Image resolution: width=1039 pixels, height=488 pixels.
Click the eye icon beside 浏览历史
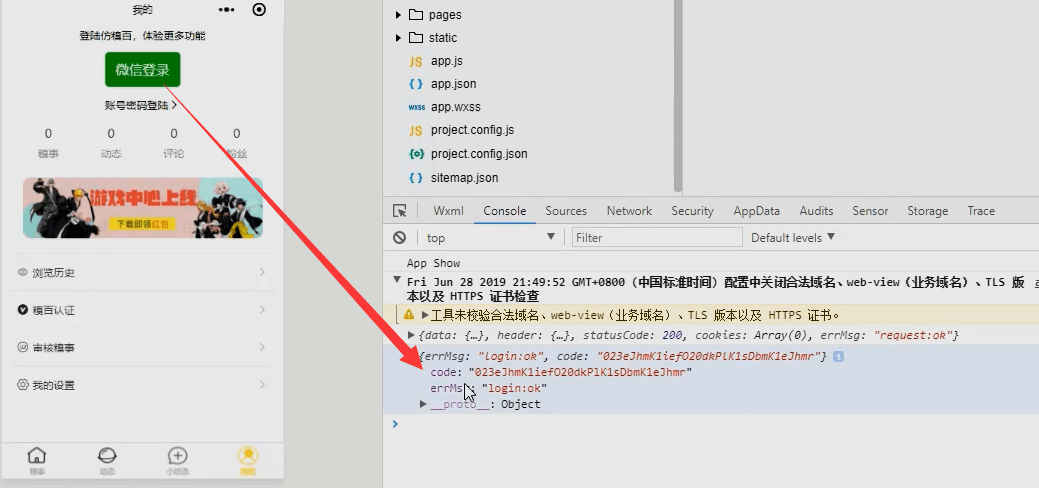tap(23, 273)
